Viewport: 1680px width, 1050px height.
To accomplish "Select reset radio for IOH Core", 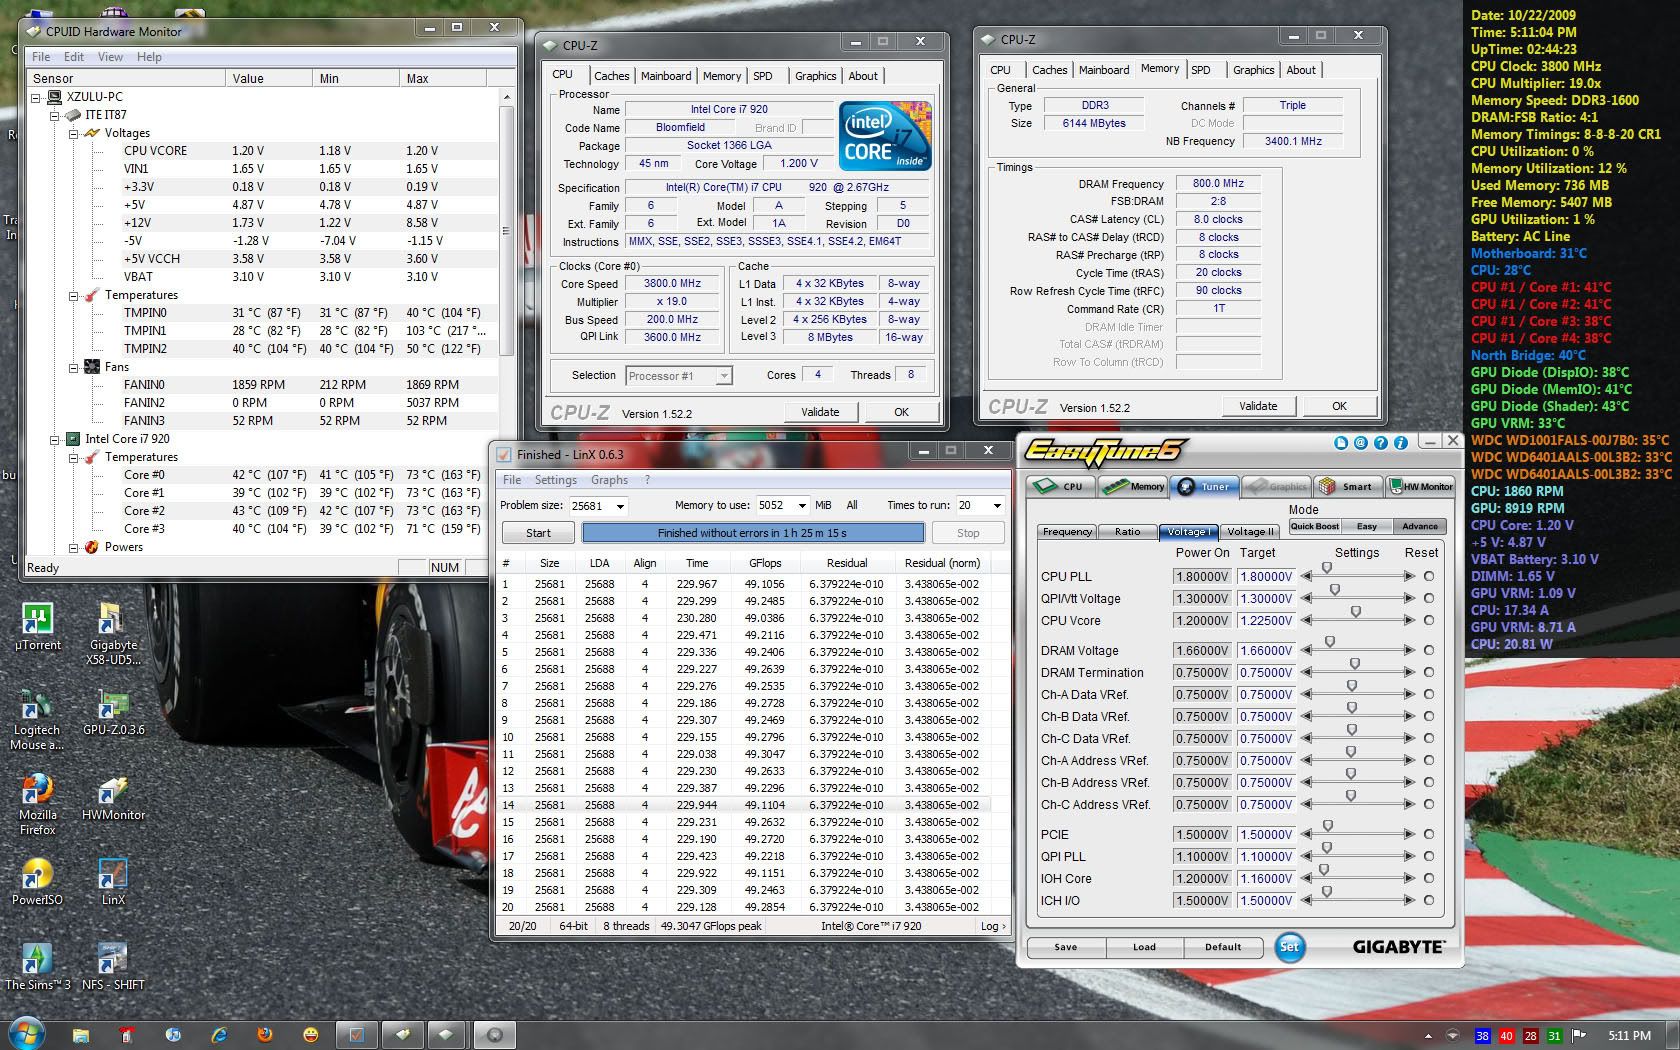I will (x=1429, y=878).
